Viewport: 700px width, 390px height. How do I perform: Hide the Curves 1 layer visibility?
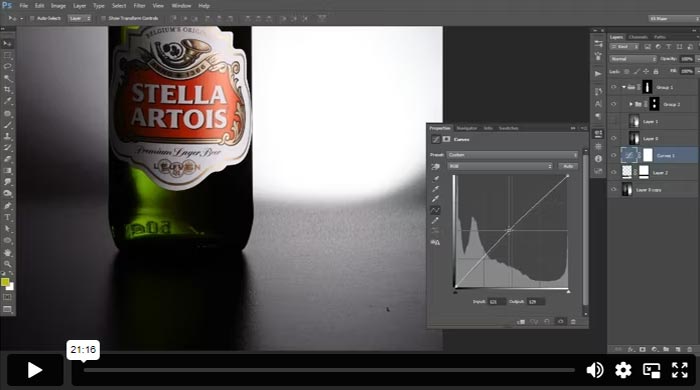coord(613,155)
